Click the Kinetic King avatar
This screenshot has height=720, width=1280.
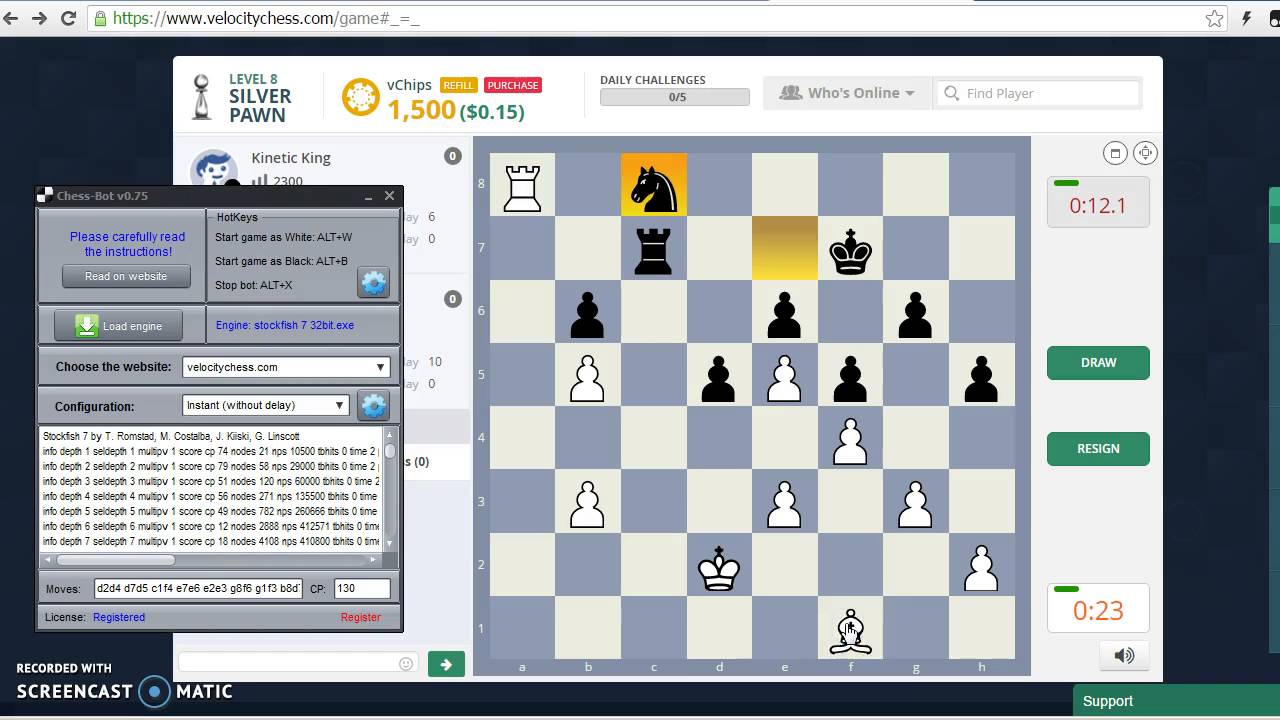[214, 170]
